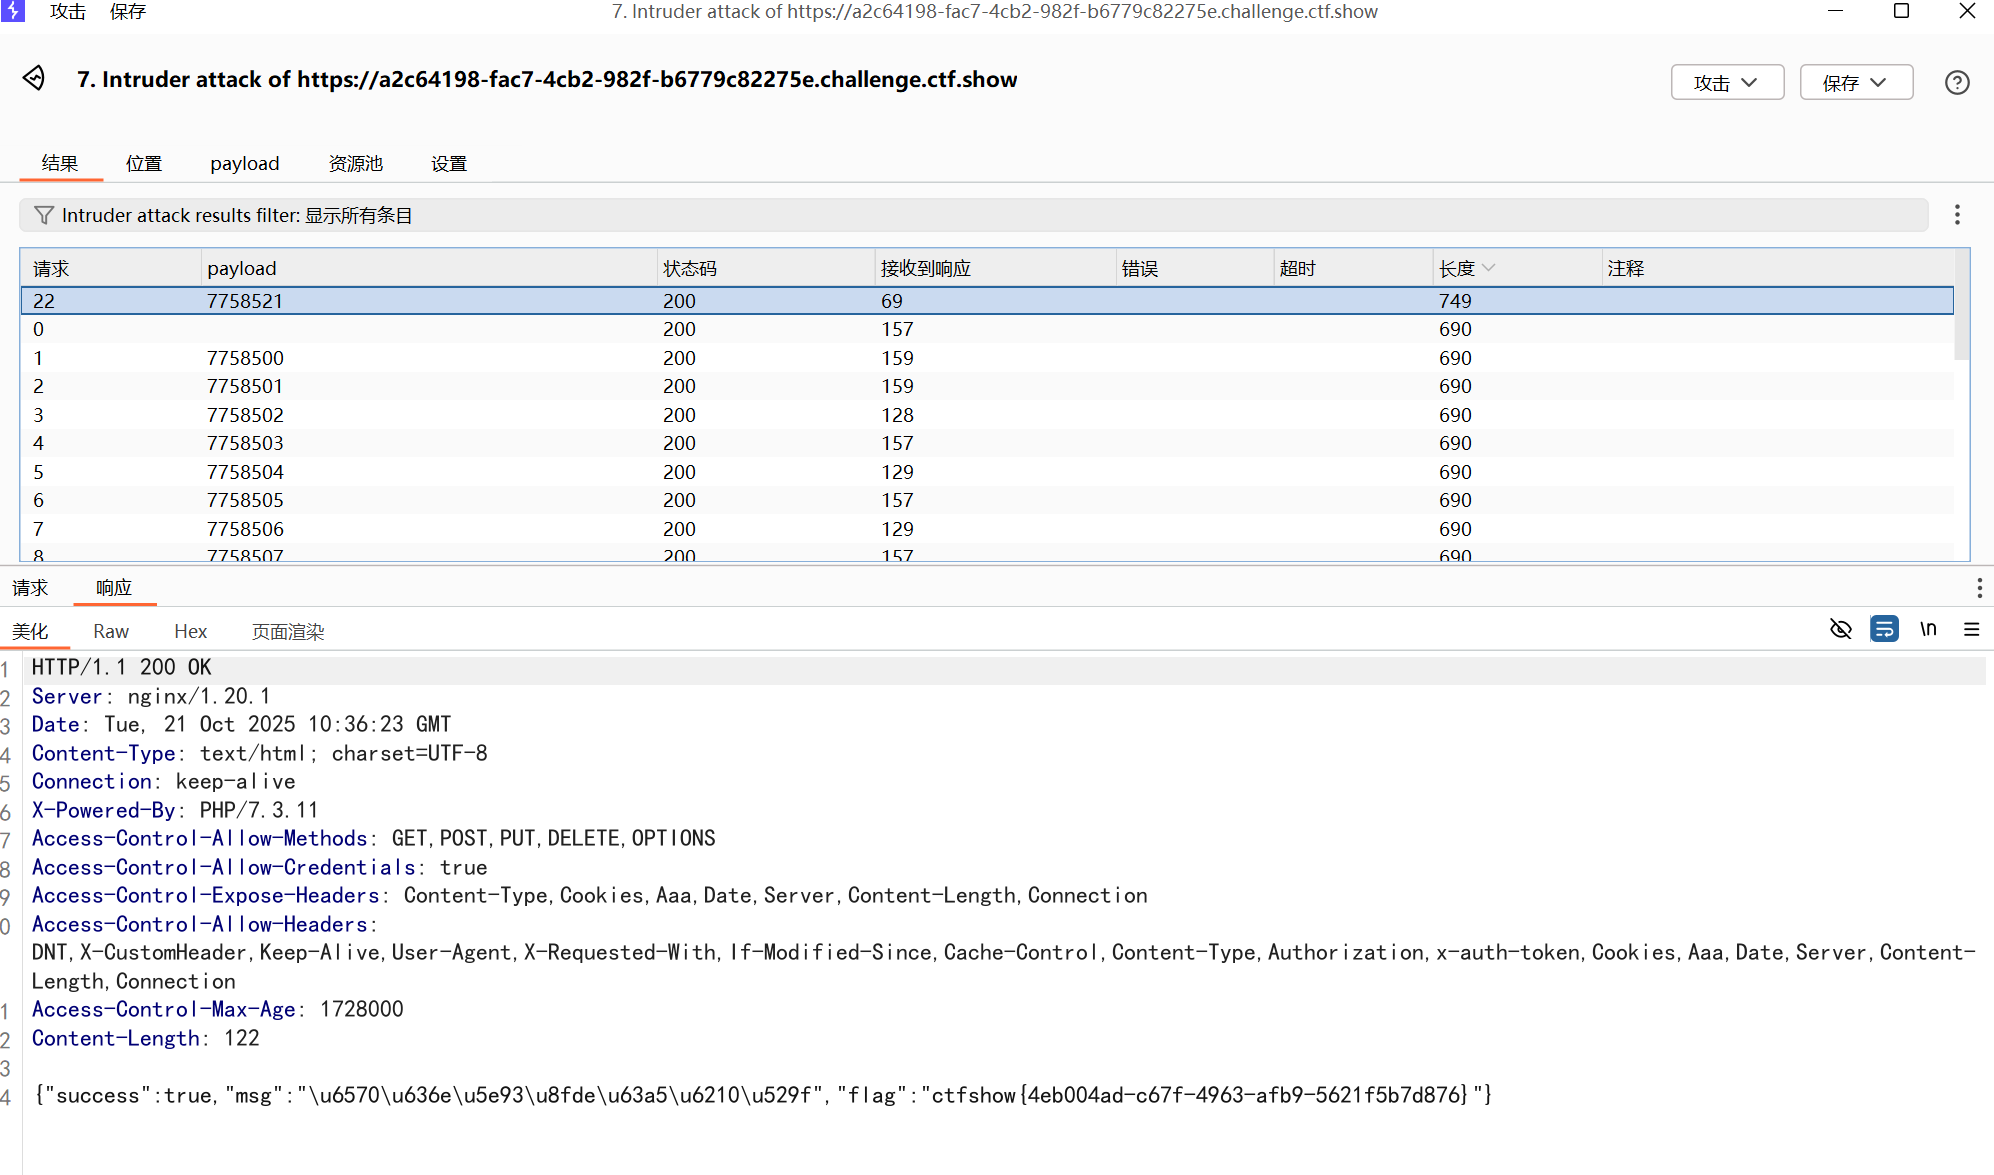
Task: Select result row with payload 7758503
Action: click(245, 443)
